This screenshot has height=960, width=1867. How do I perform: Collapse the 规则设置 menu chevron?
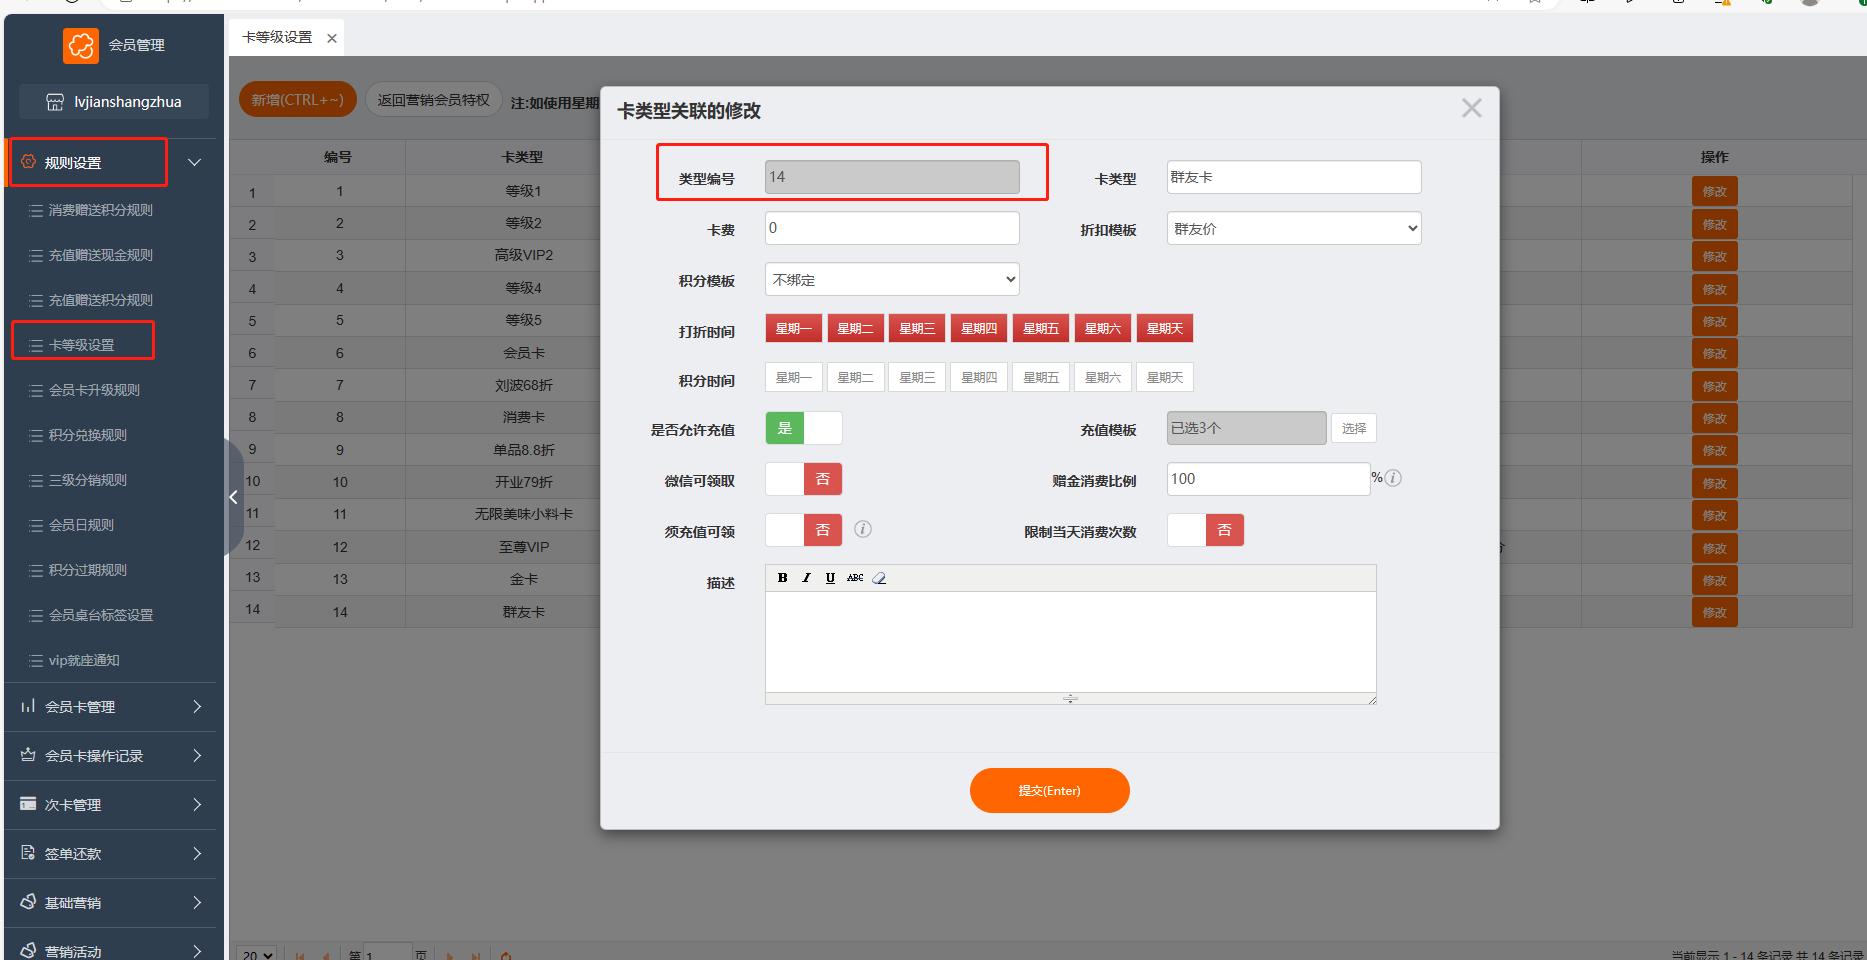[195, 162]
